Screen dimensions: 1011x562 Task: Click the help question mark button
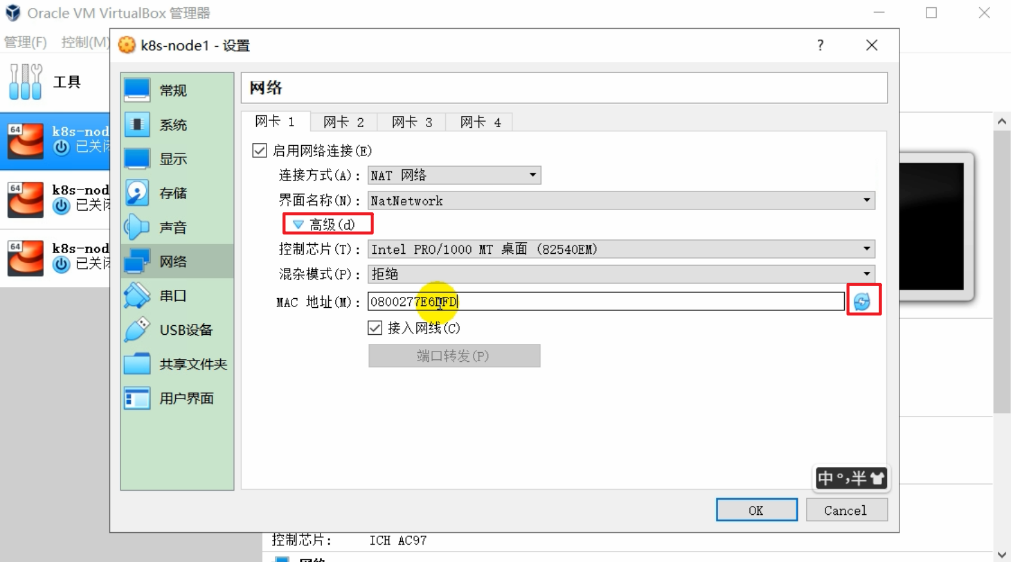pos(820,45)
